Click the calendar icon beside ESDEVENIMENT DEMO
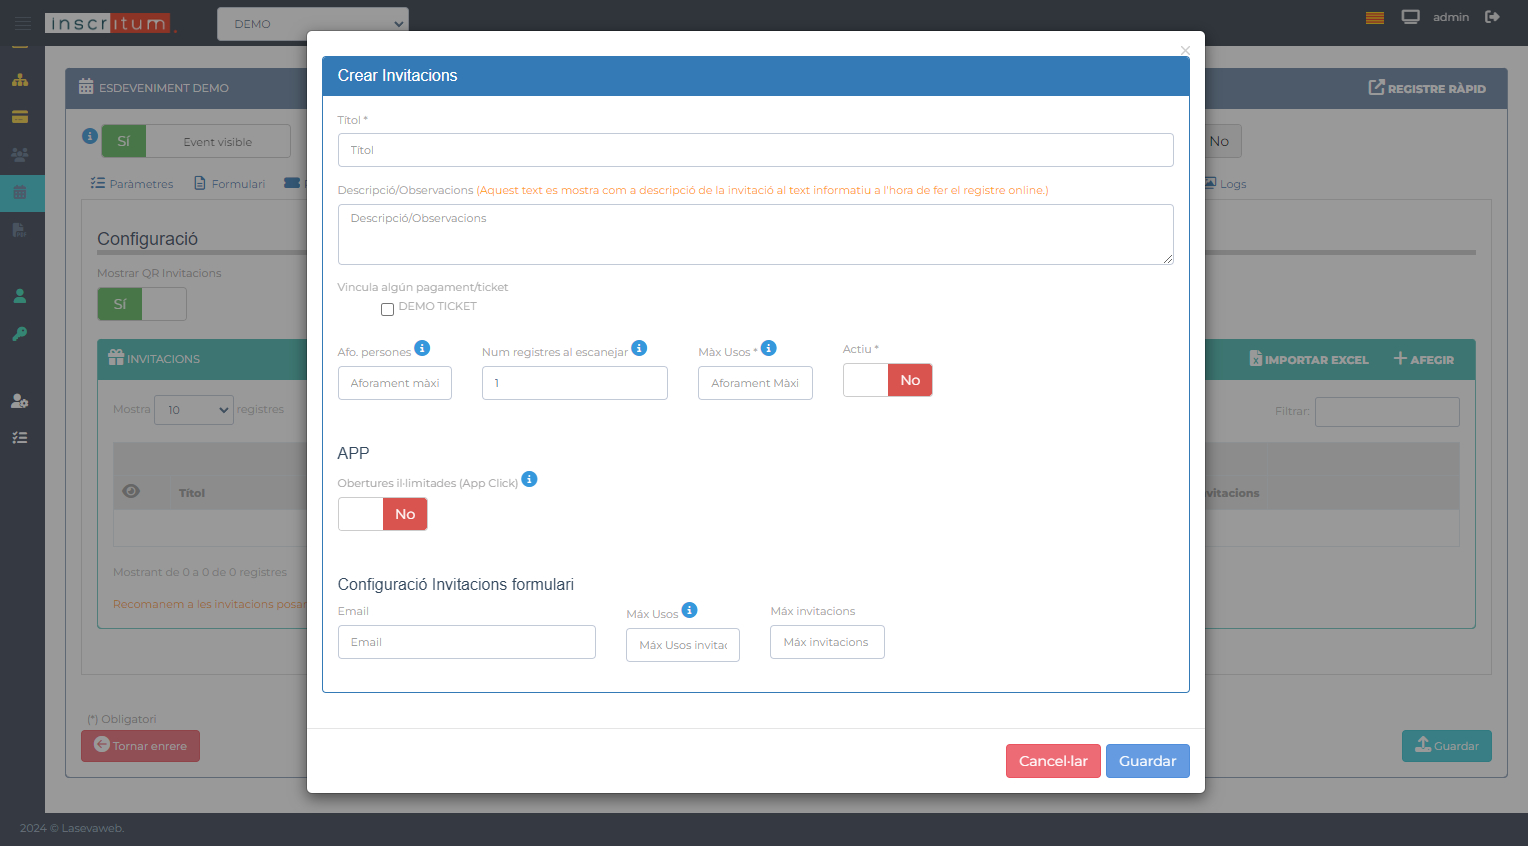 coord(86,87)
